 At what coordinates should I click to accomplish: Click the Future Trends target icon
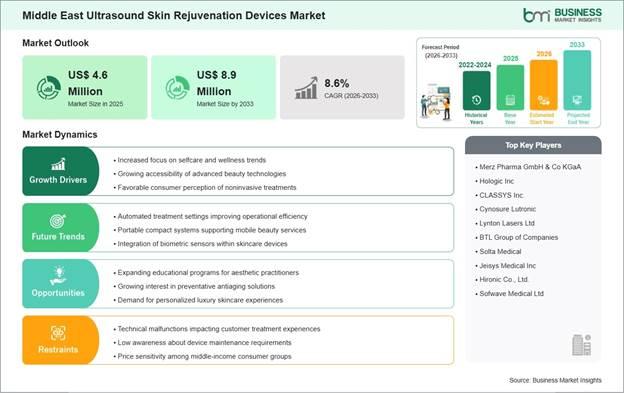point(58,221)
